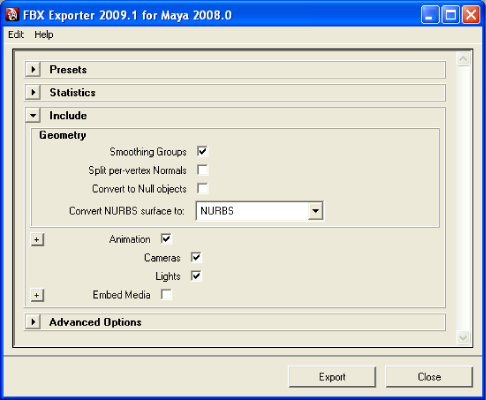Open the Help menu
Viewport: 486px width, 400px height.
coord(44,35)
